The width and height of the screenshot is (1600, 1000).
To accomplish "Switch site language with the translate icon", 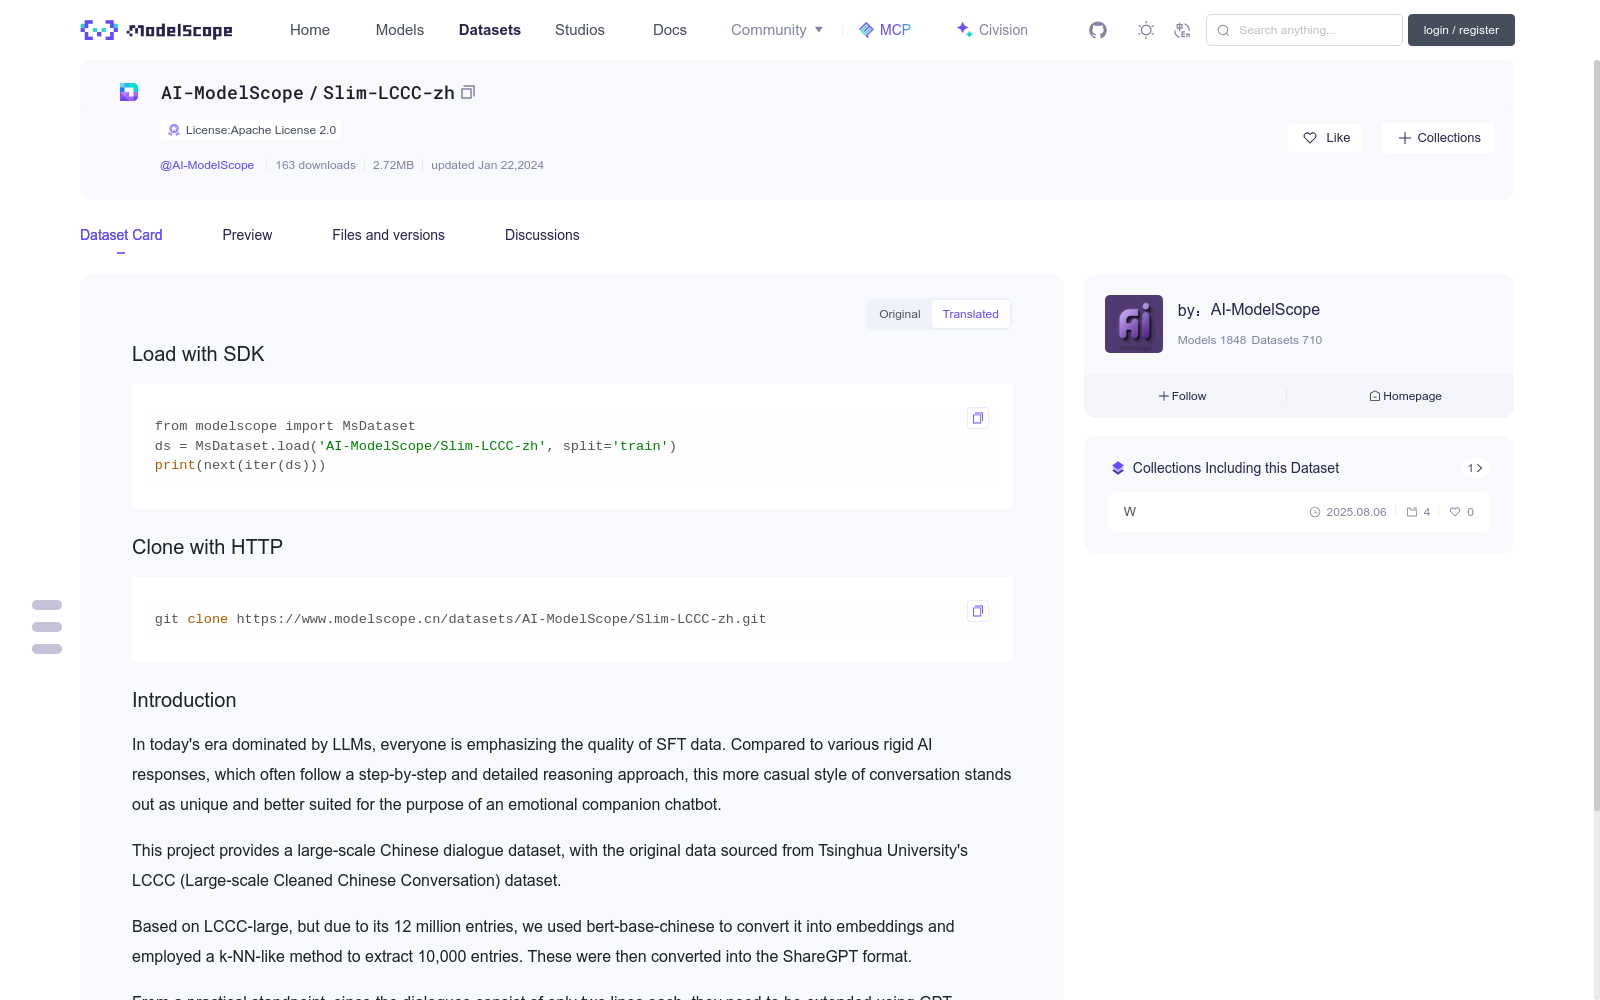I will pyautogui.click(x=1182, y=30).
